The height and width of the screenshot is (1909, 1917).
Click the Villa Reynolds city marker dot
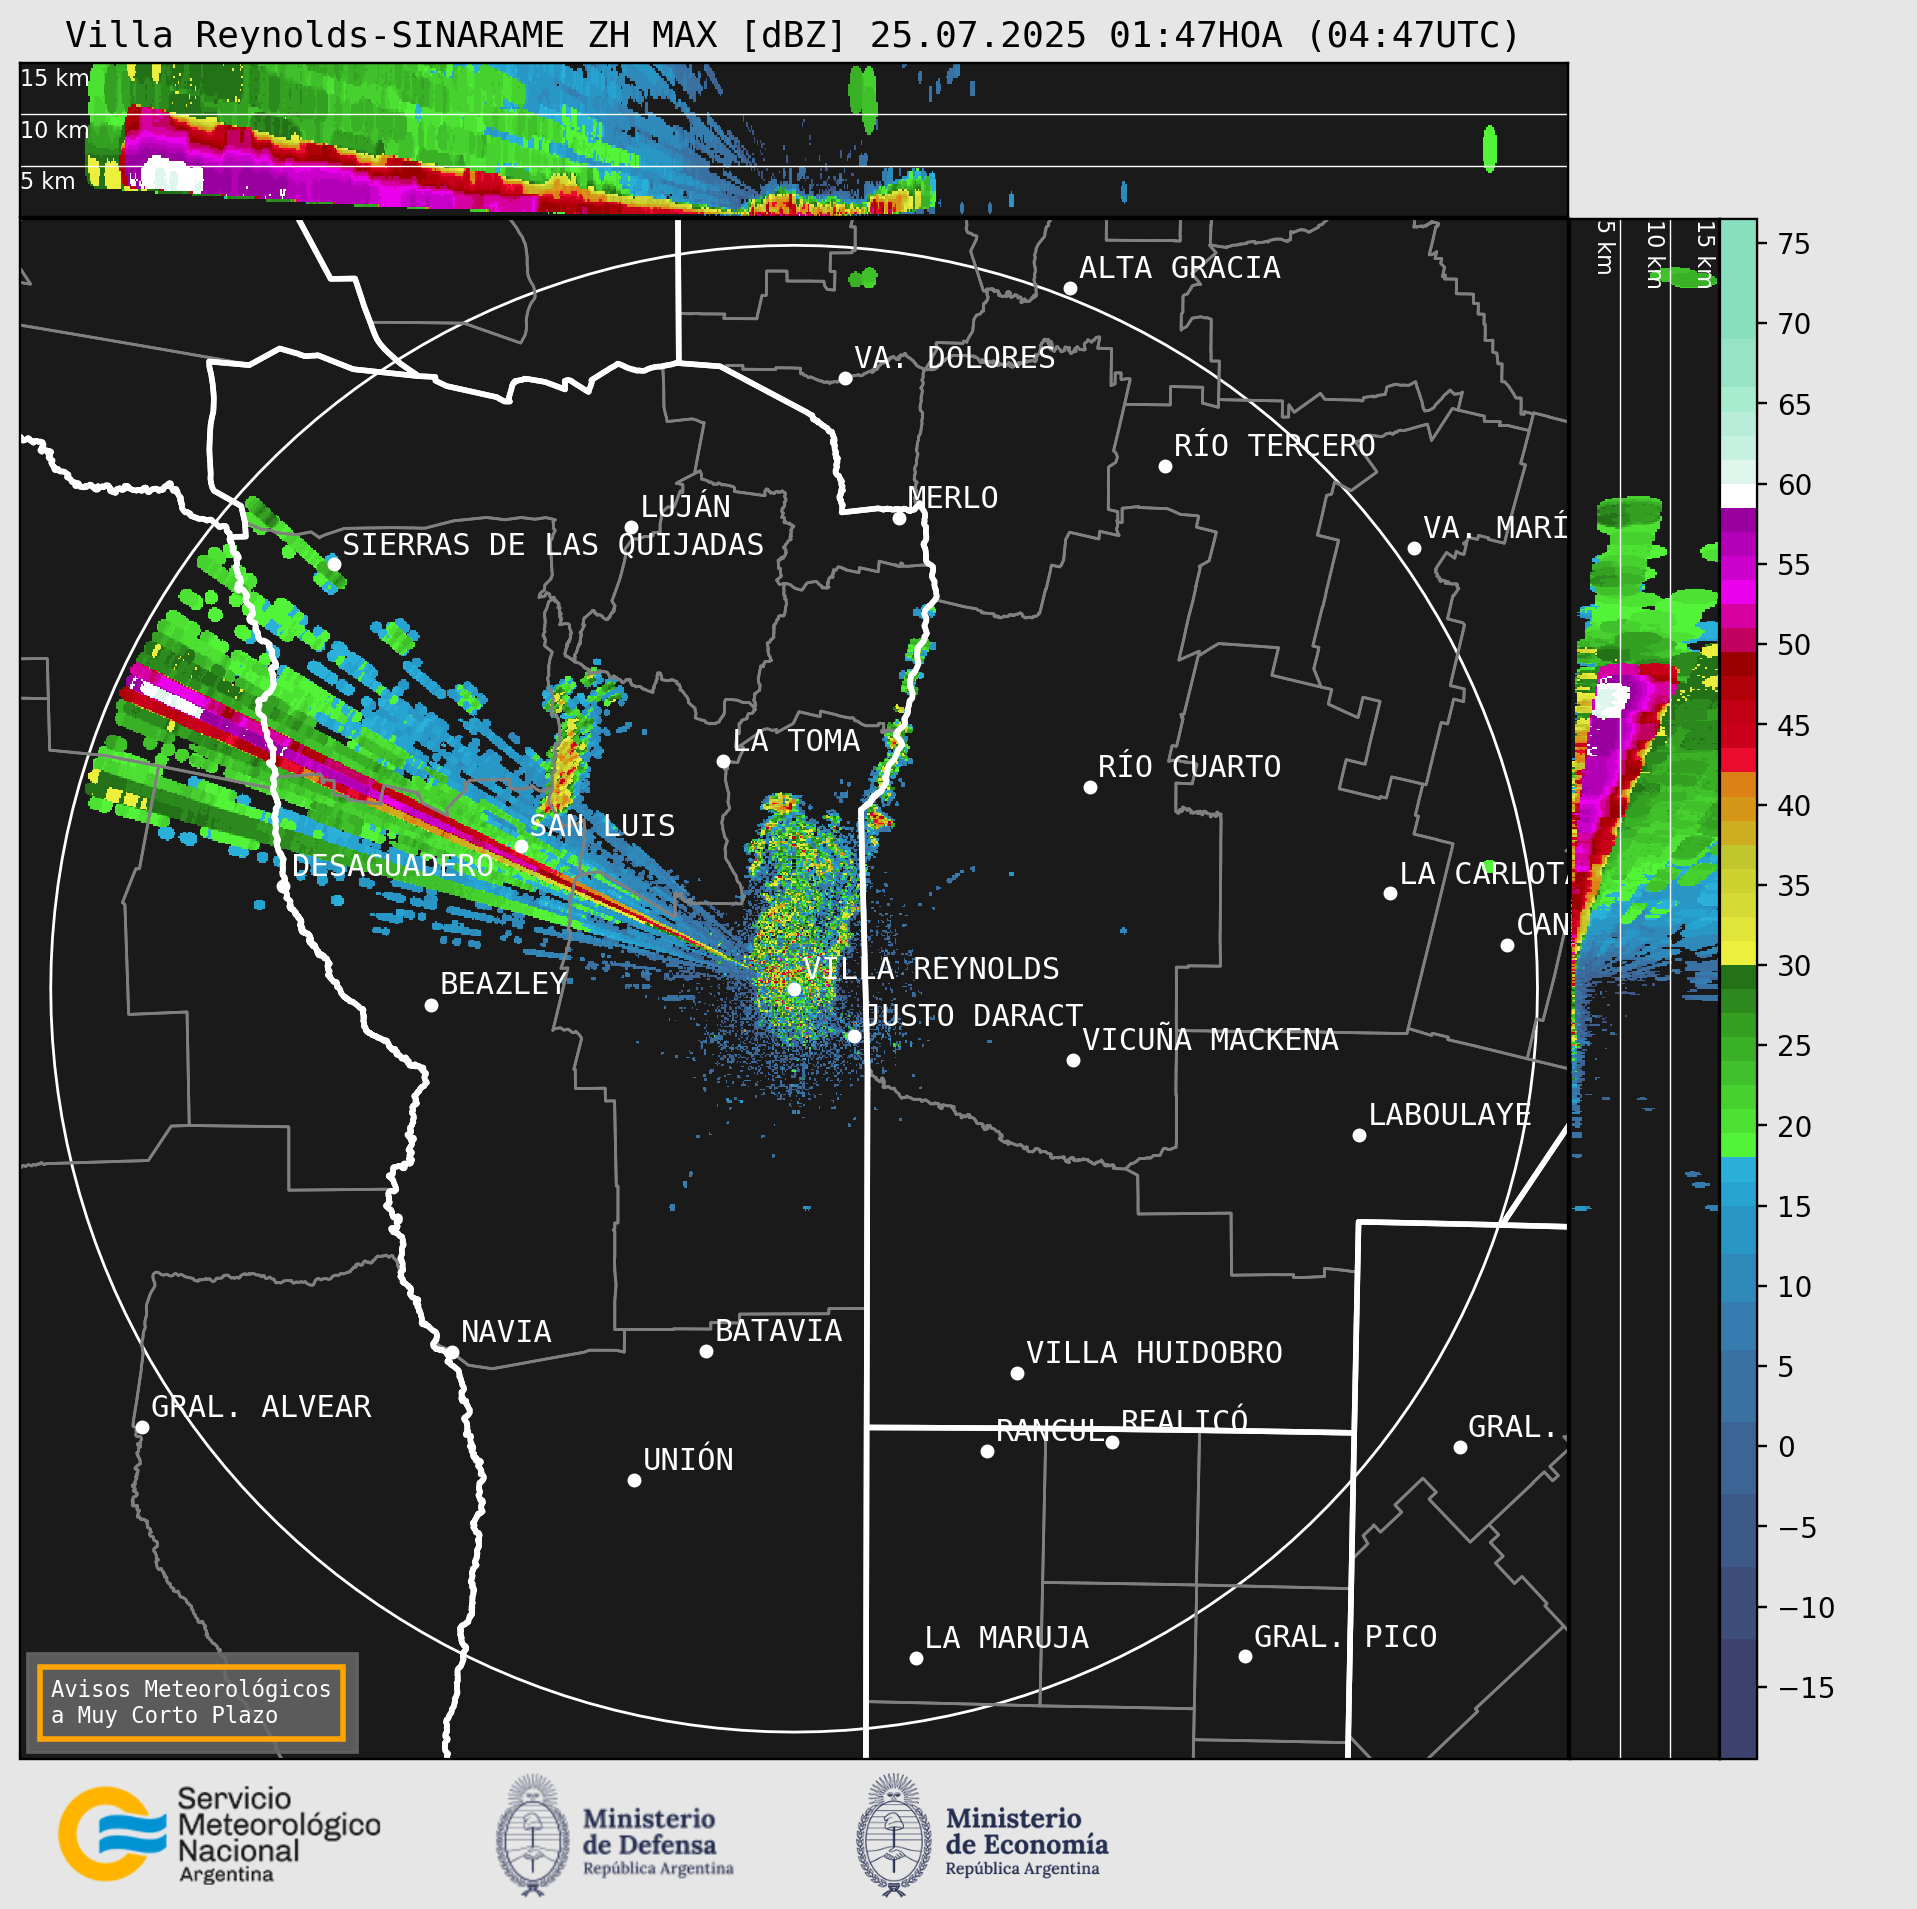(794, 989)
